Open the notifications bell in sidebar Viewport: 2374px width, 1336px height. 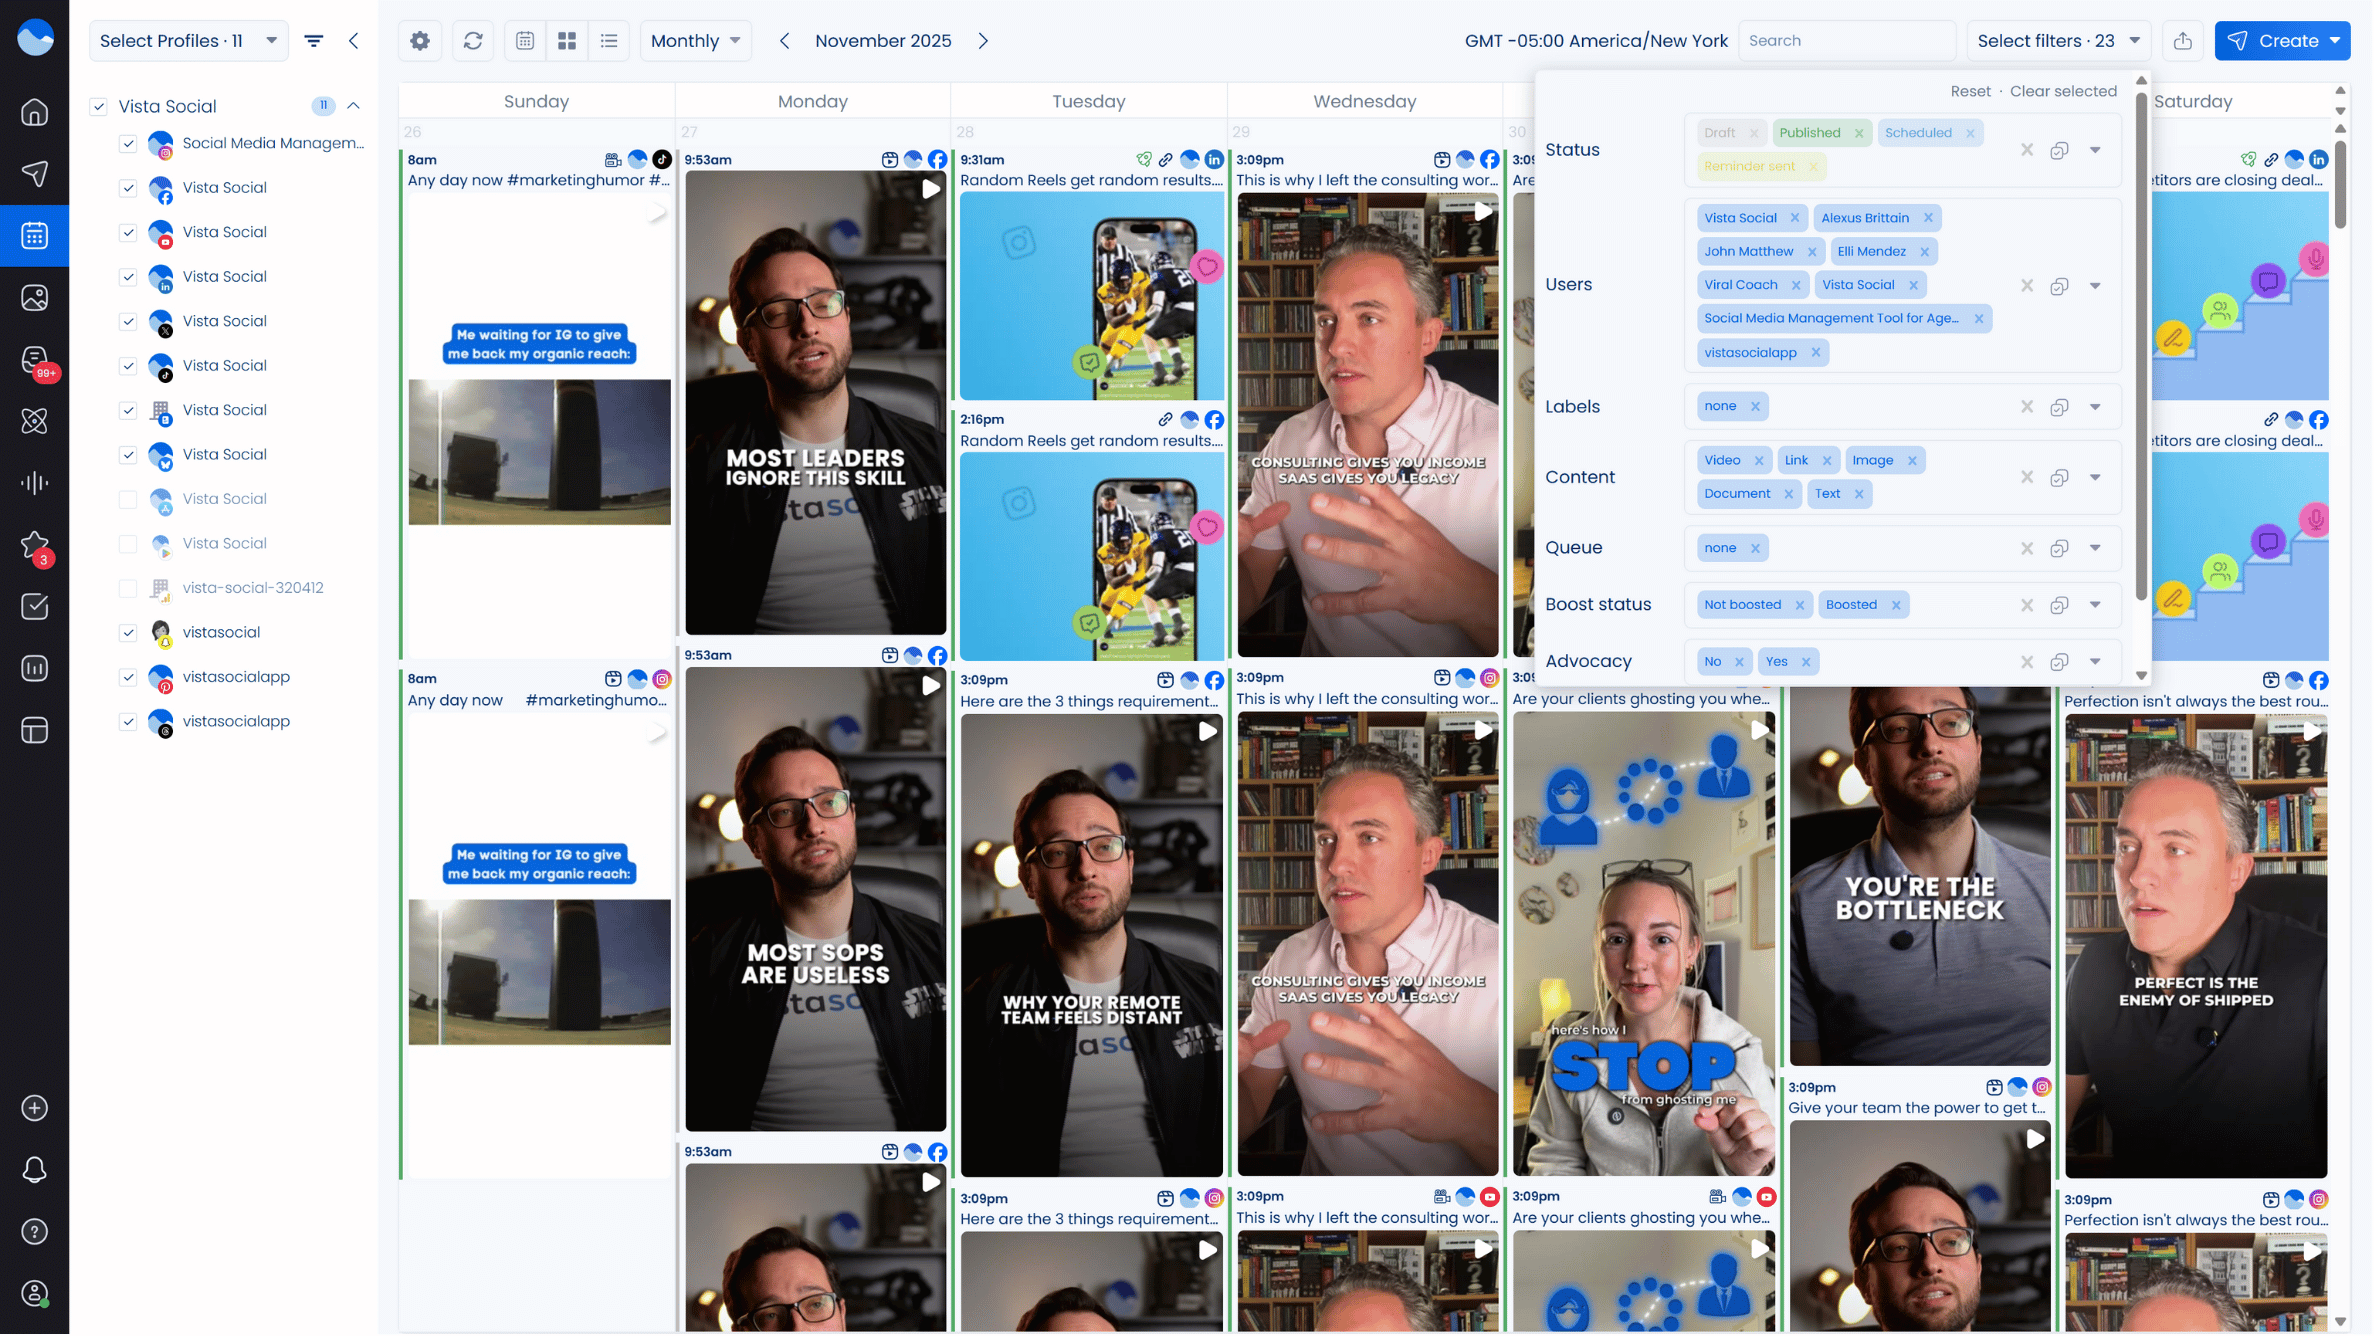35,1171
